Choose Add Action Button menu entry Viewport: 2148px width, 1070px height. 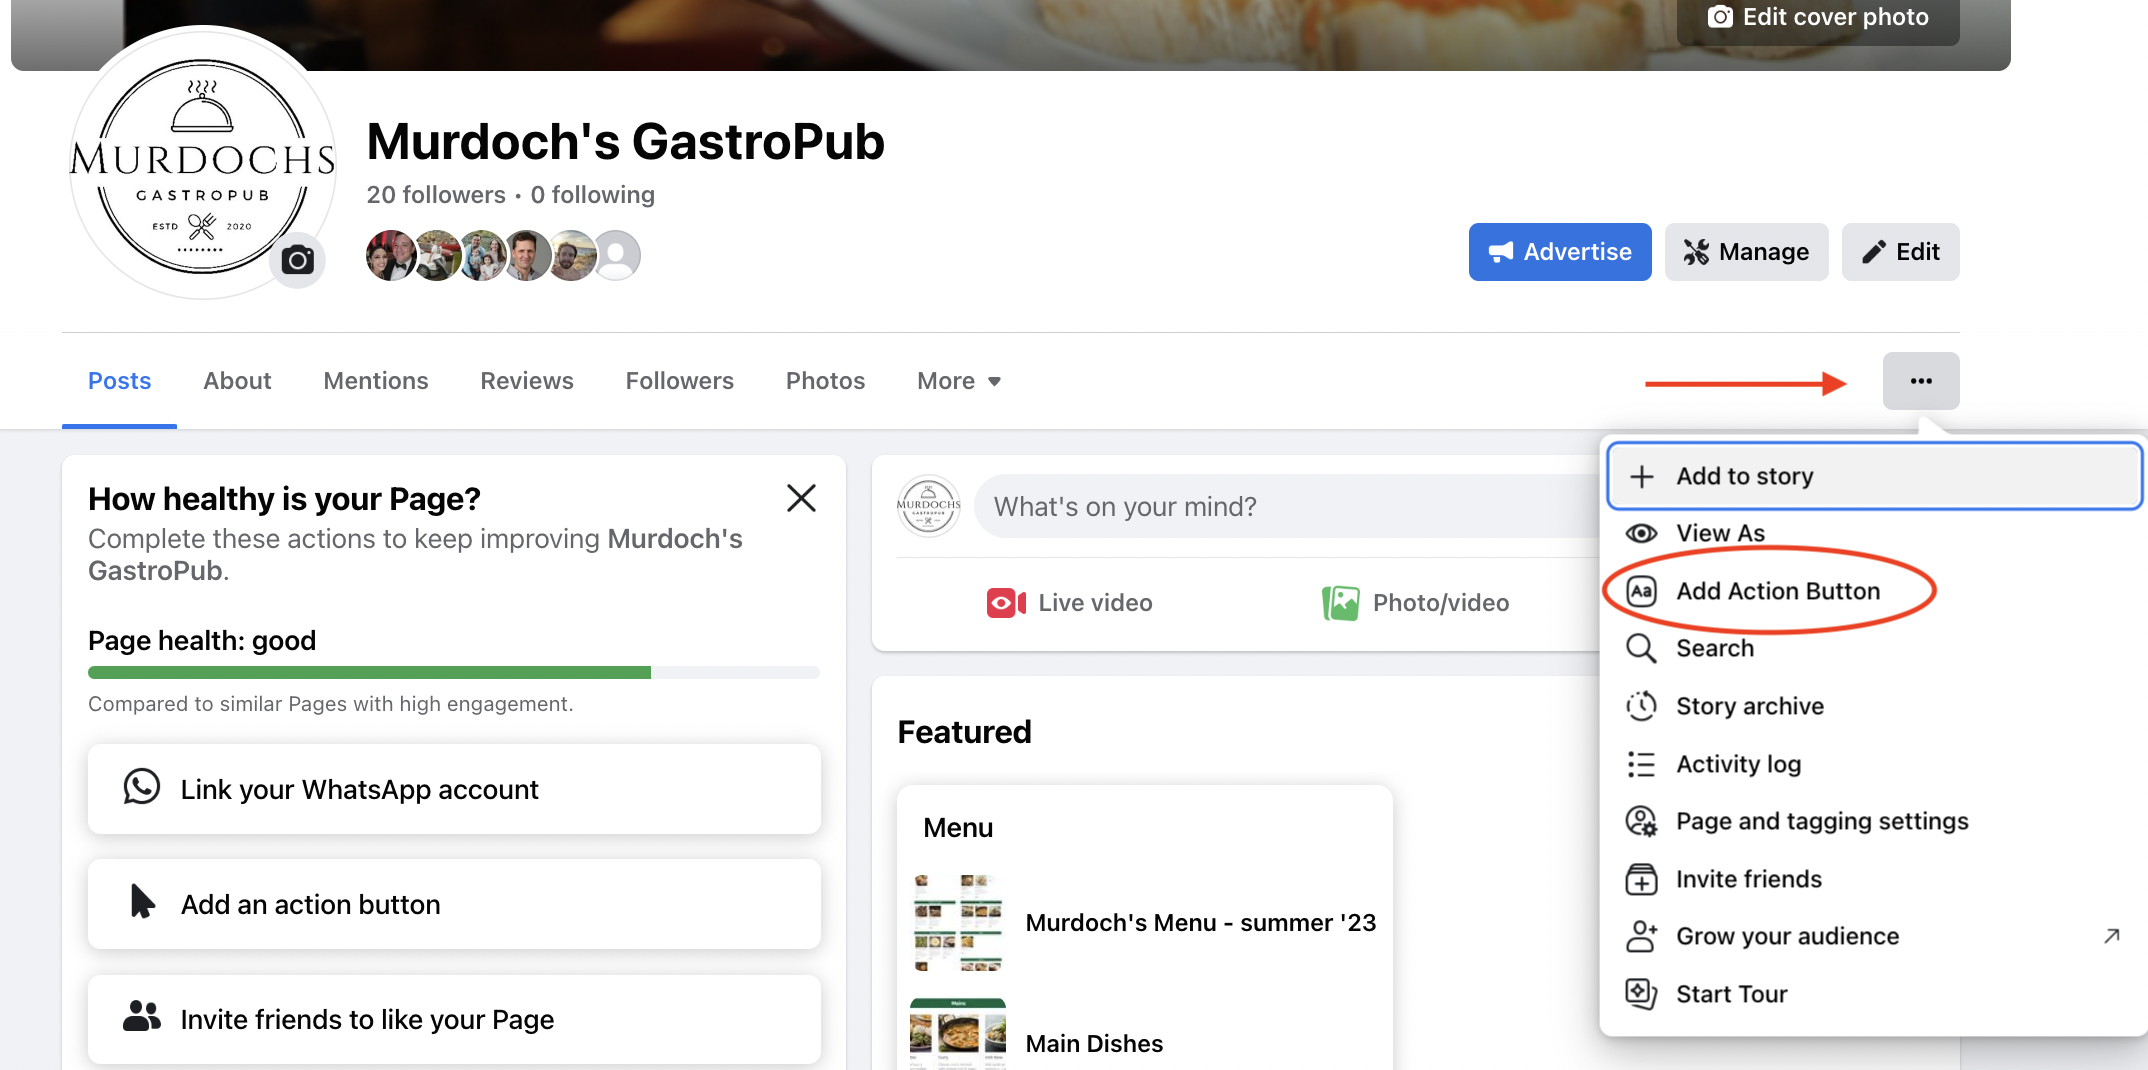[1874, 591]
